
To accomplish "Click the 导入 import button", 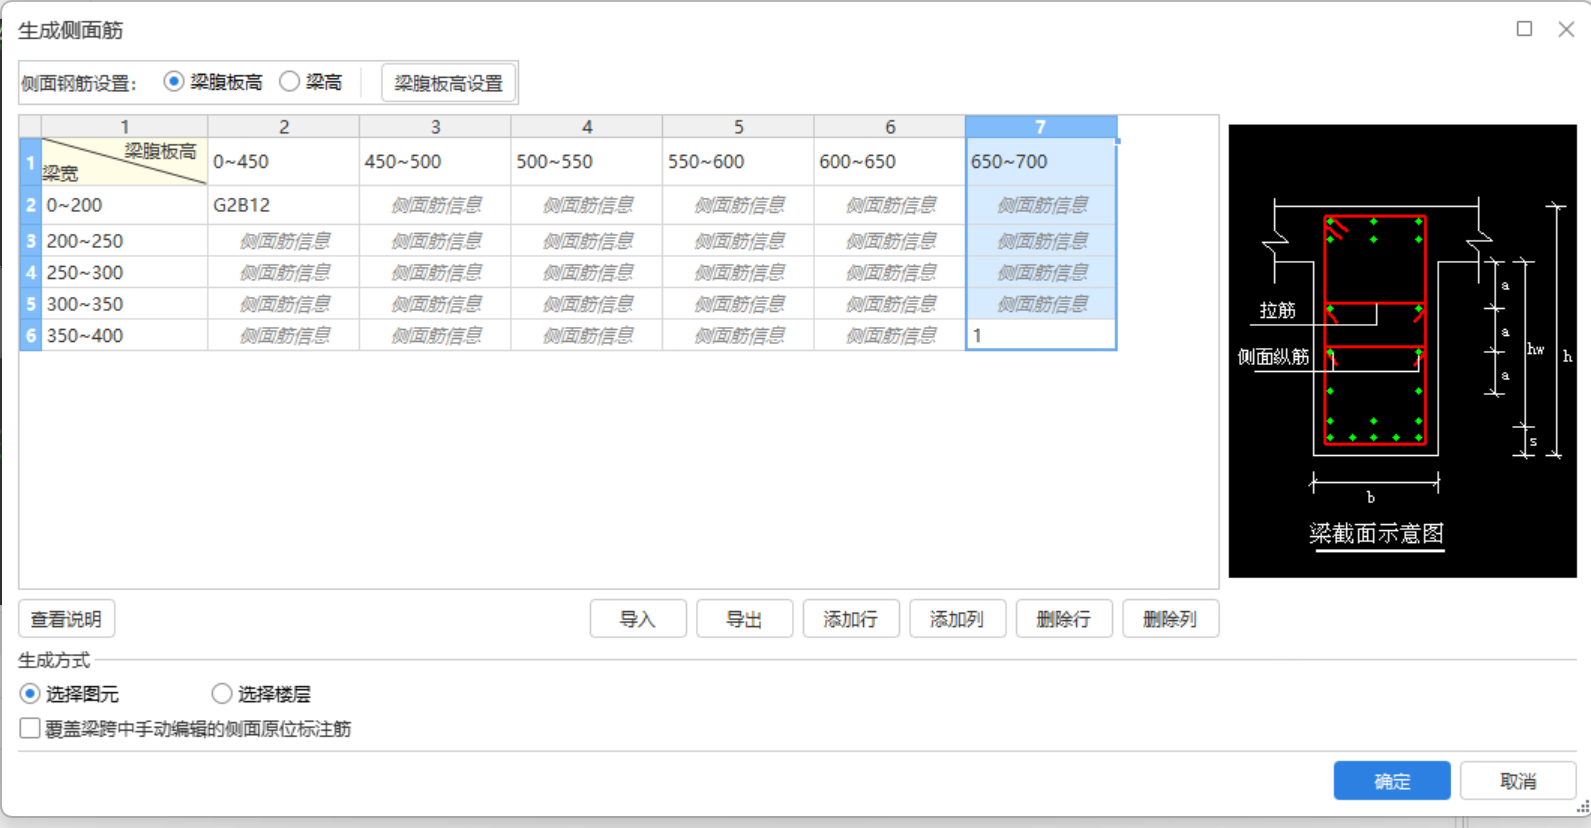I will click(638, 619).
